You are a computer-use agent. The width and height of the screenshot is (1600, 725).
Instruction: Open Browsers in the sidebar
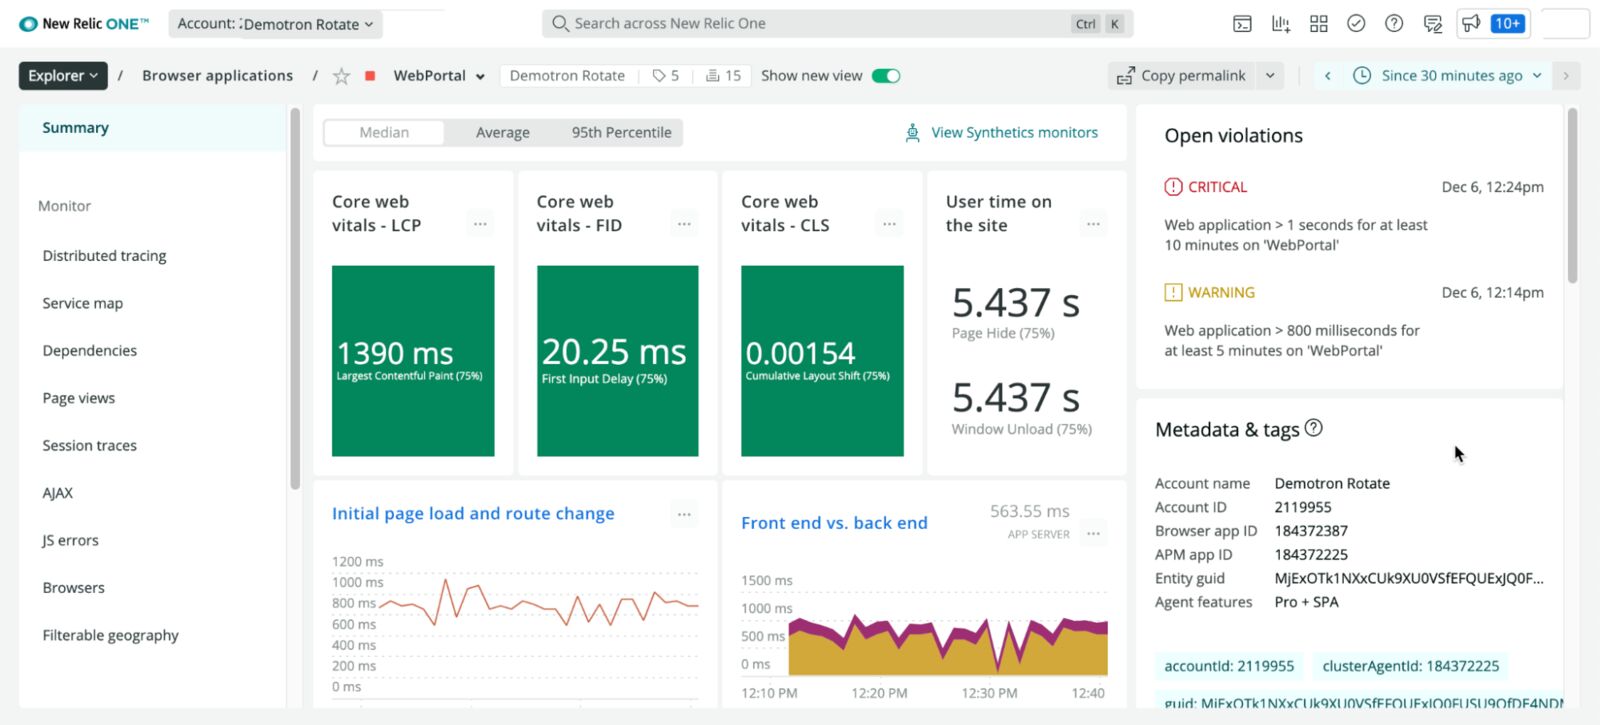[73, 588]
